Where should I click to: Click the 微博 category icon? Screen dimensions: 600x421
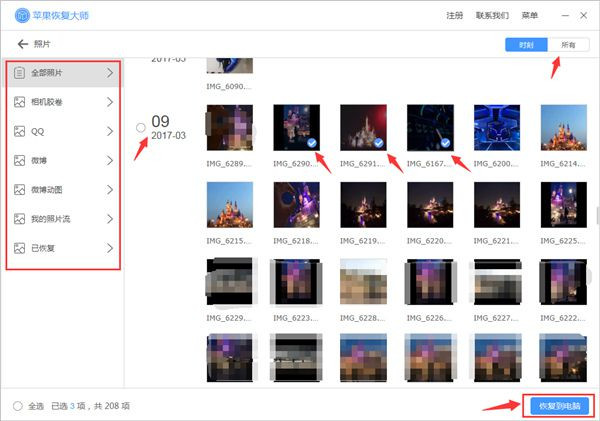coord(20,160)
